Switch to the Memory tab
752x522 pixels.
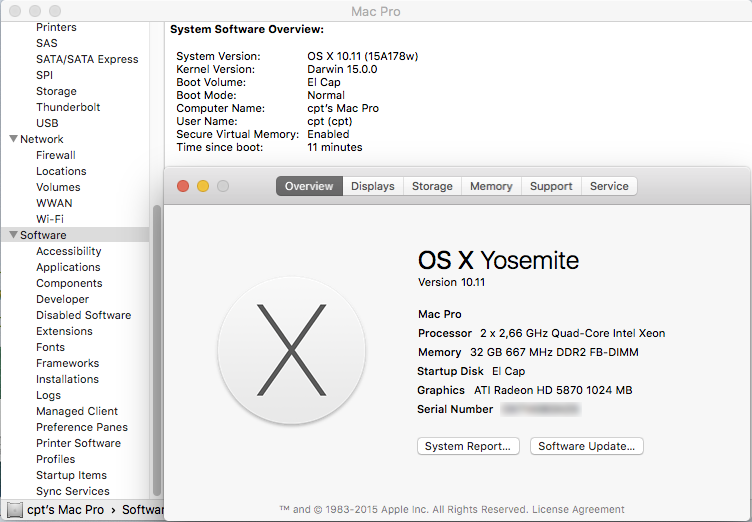491,186
